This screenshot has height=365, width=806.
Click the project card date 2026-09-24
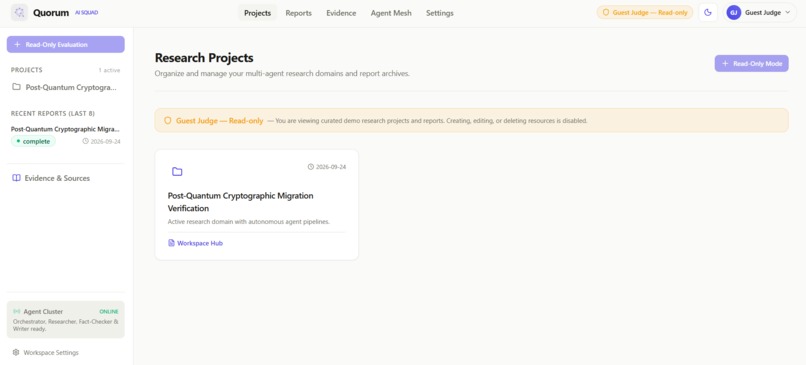331,167
